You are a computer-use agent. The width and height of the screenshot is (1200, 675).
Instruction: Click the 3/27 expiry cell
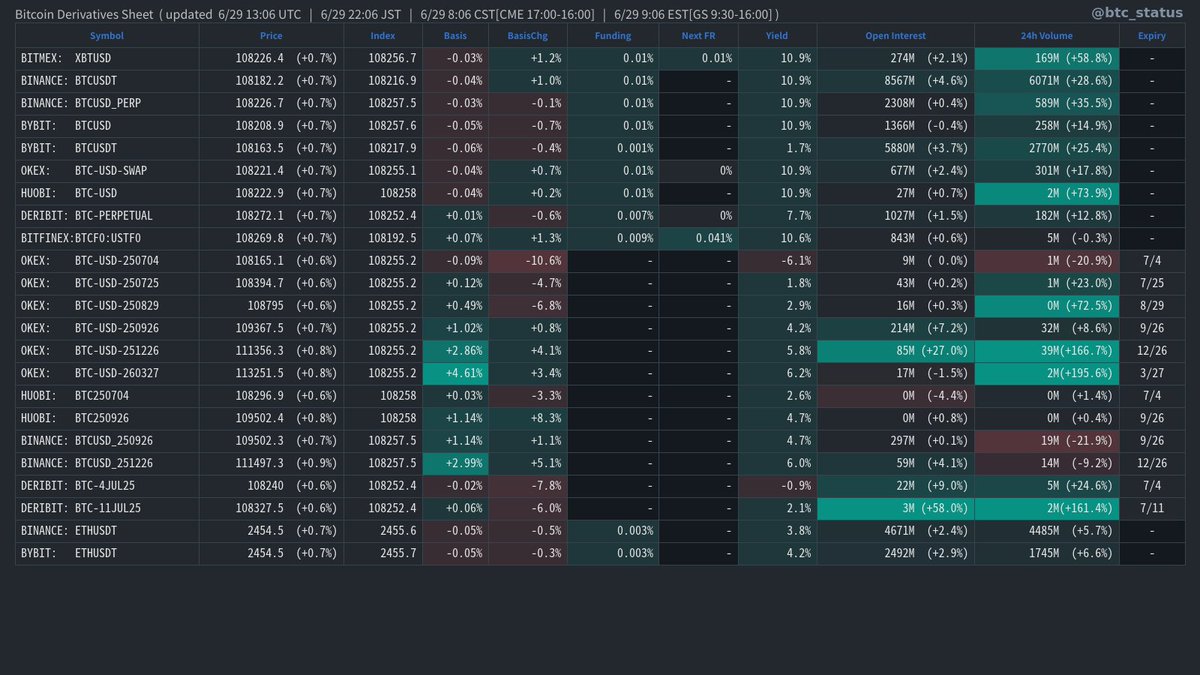[1152, 373]
